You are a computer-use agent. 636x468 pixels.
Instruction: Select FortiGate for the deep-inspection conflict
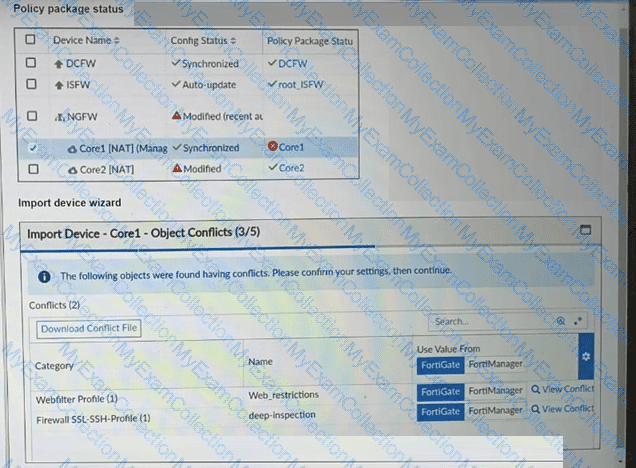point(439,410)
